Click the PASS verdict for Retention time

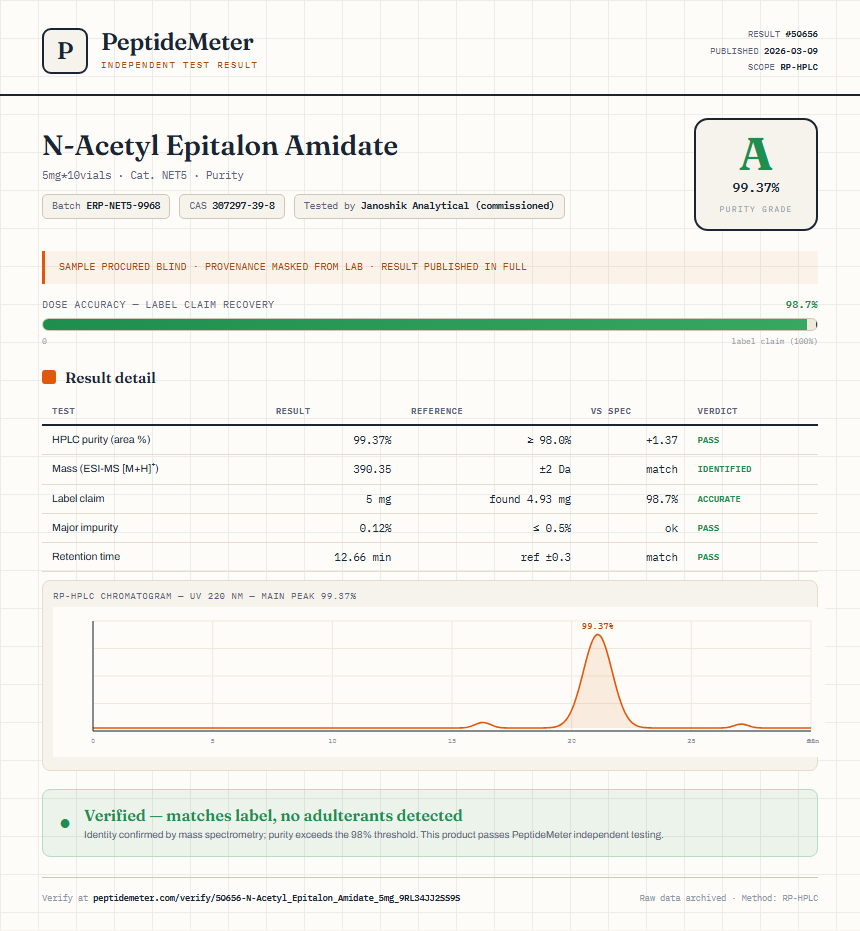tap(708, 557)
